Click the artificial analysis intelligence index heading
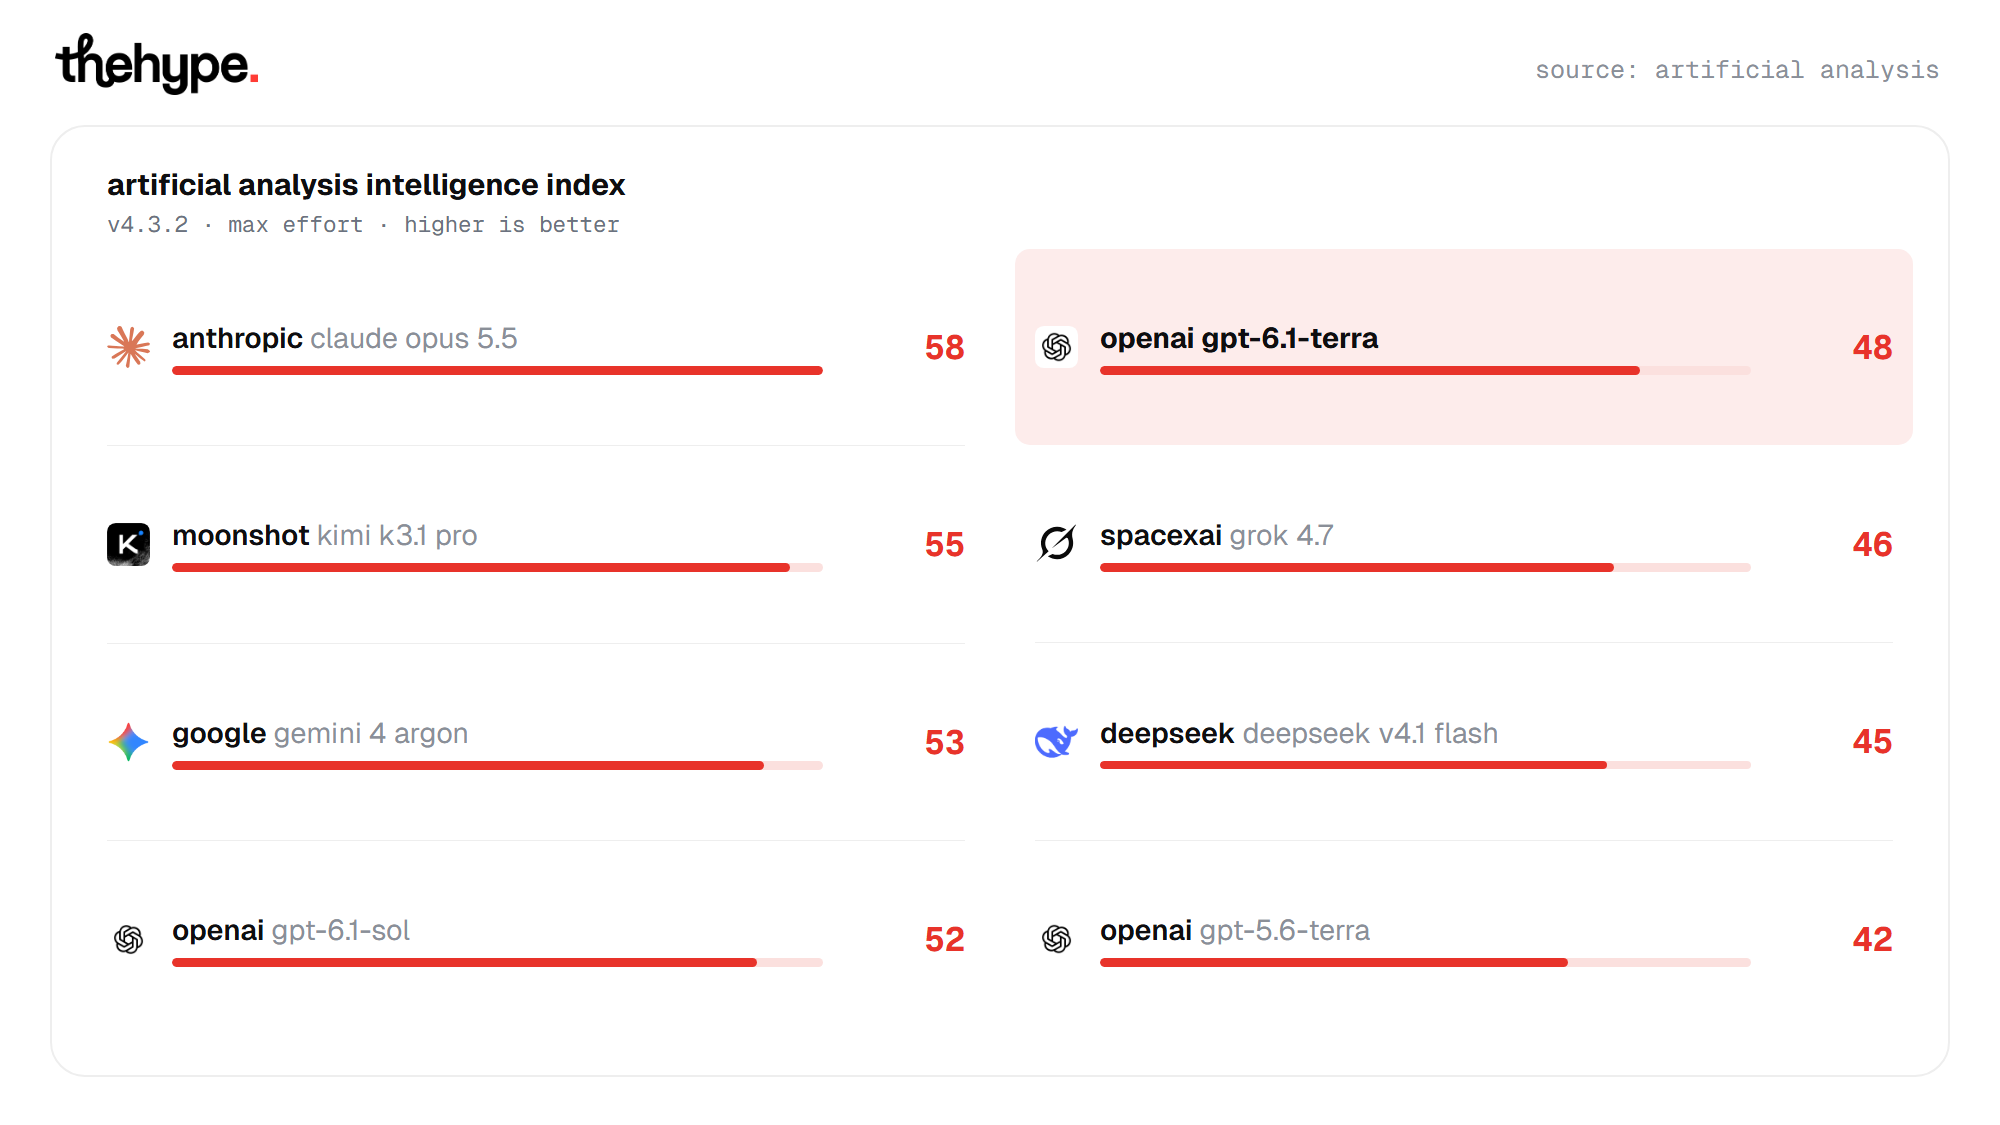2000x1125 pixels. [x=366, y=185]
